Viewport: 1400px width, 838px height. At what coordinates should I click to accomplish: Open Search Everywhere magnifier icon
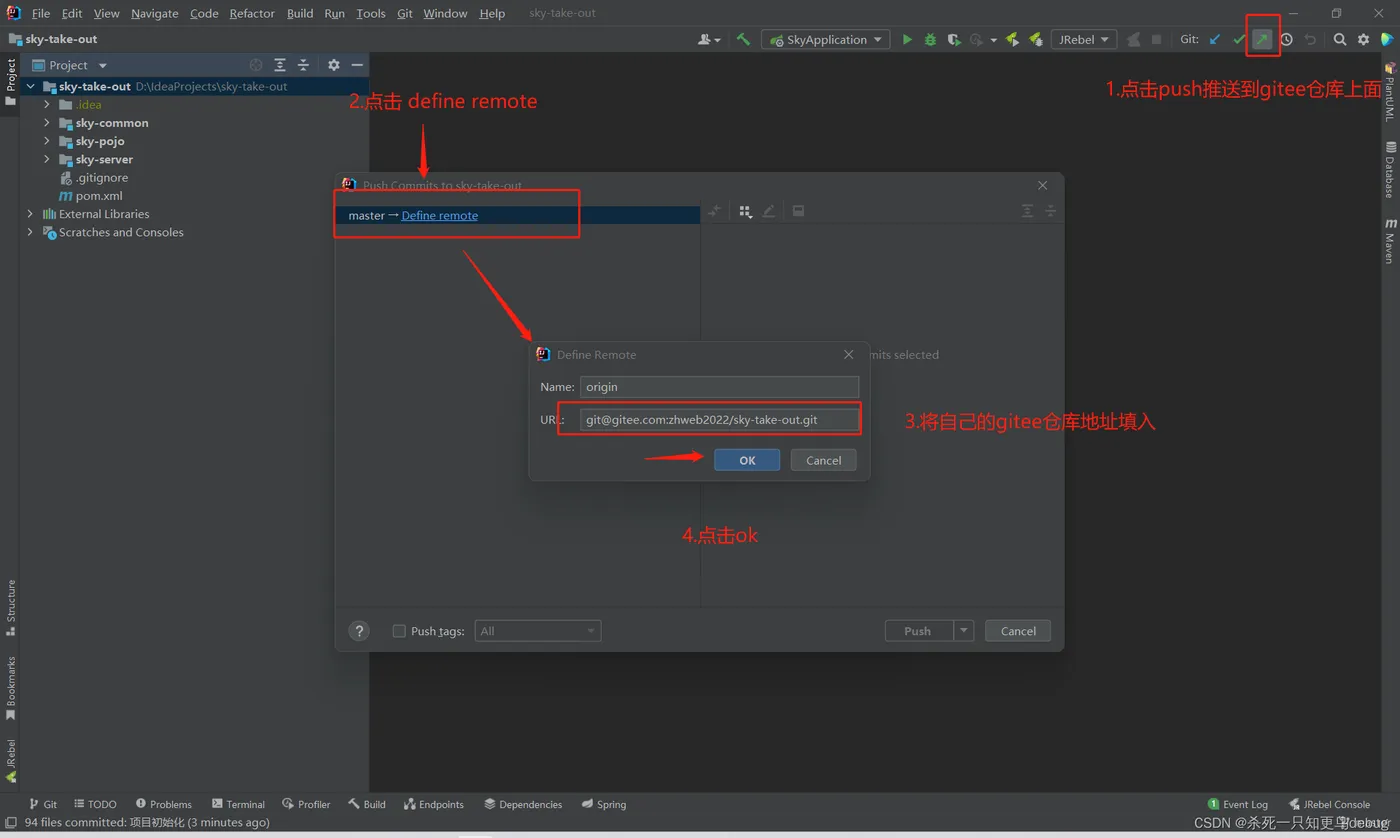tap(1340, 40)
